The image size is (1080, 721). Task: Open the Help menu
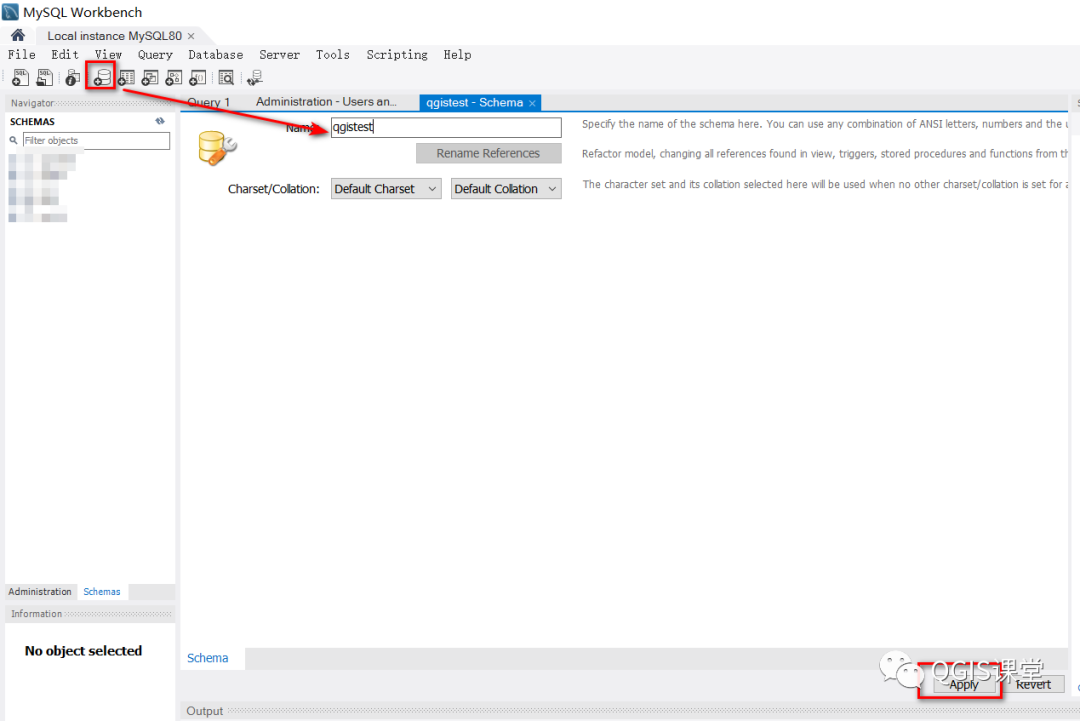click(x=457, y=54)
